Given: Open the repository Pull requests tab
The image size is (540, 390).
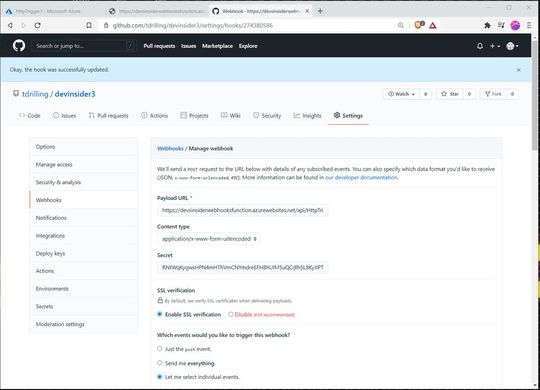Looking at the screenshot, I should coord(108,115).
